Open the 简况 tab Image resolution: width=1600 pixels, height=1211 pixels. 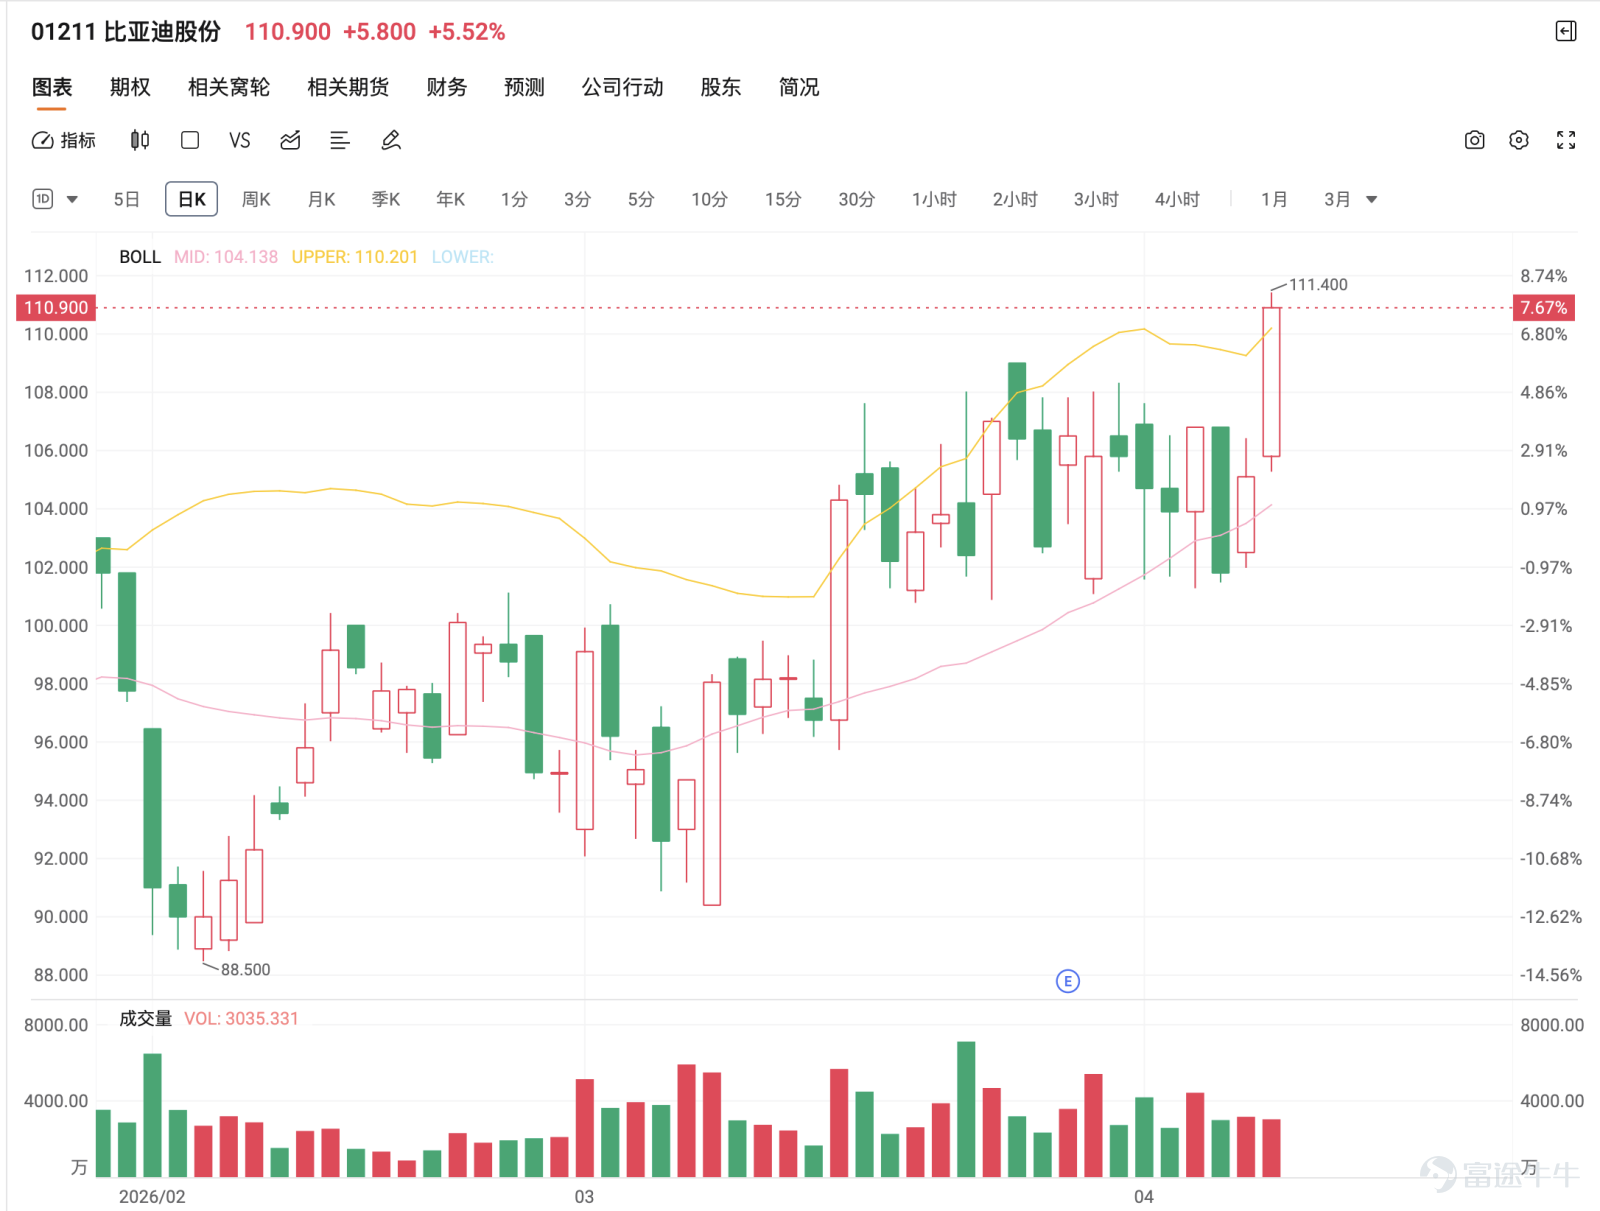[798, 87]
